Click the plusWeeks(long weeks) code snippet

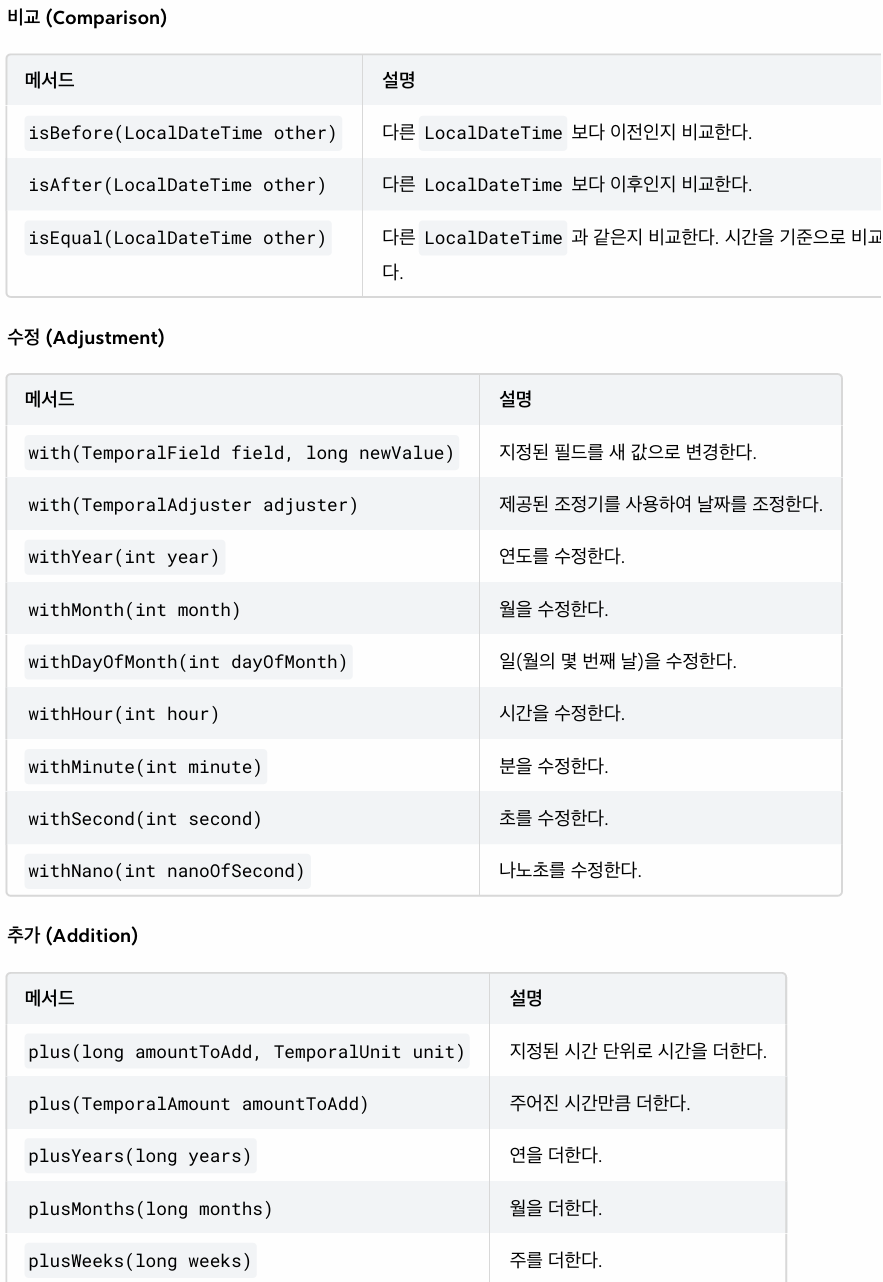point(140,1261)
